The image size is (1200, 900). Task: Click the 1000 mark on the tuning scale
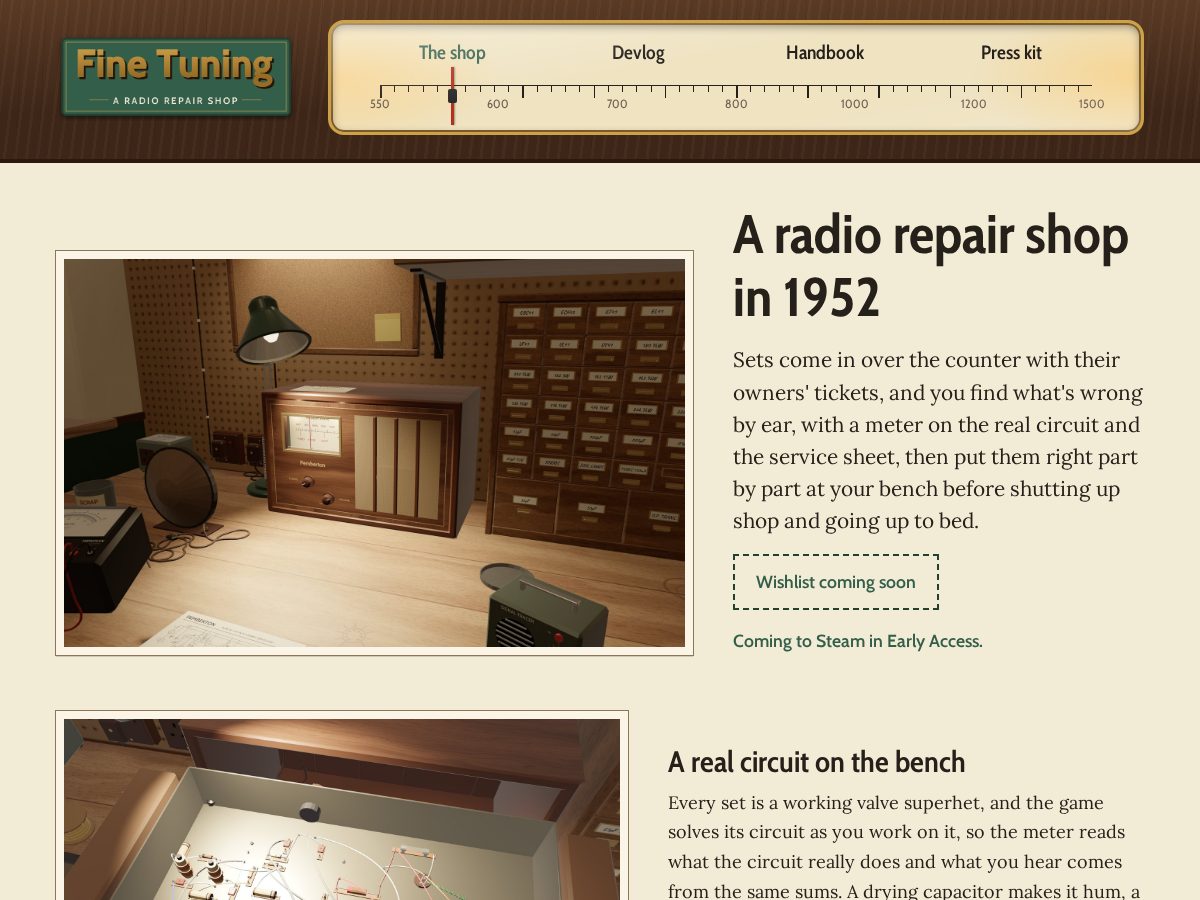pos(855,104)
